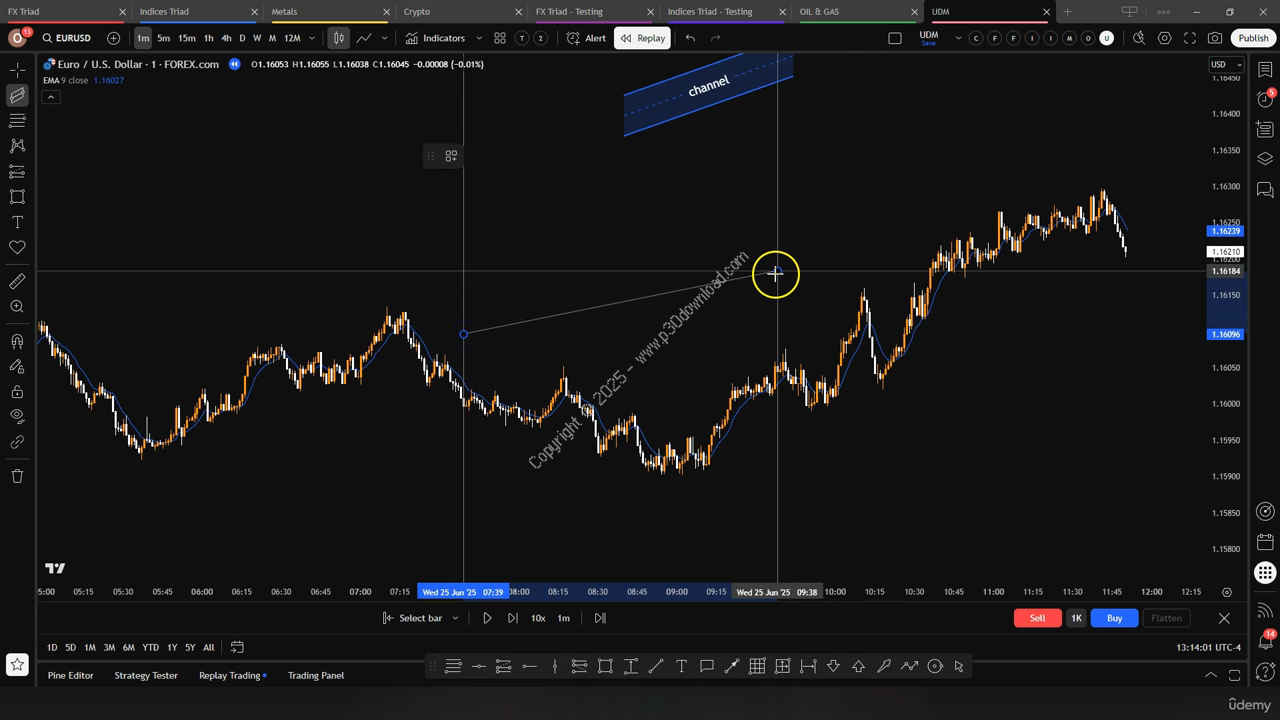Take a chart snapshot with camera icon

coord(1215,38)
